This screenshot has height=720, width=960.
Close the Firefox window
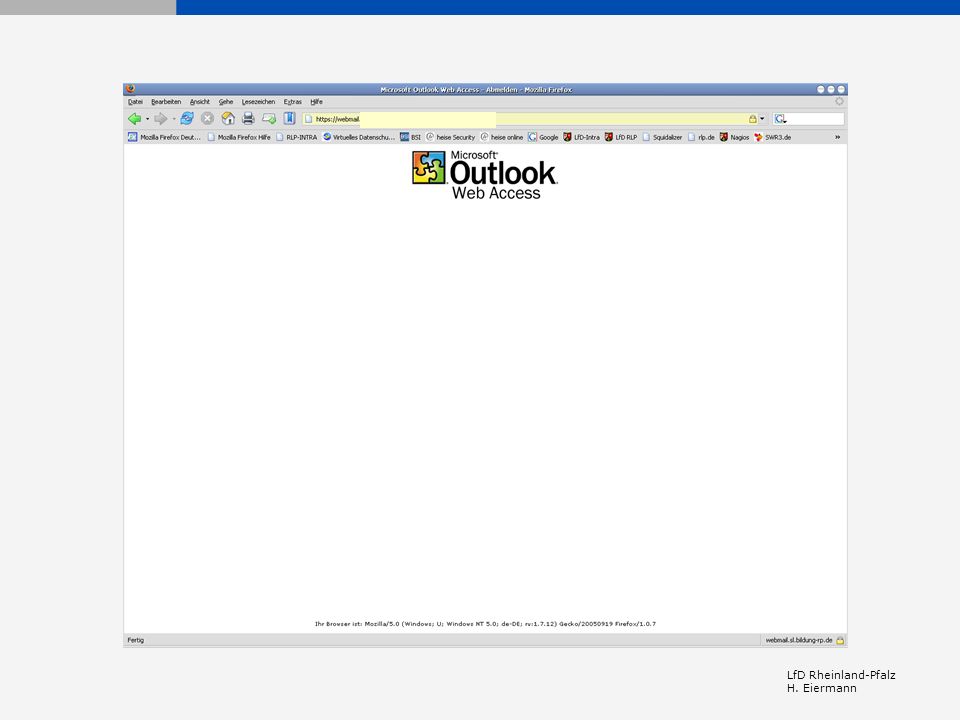841,89
